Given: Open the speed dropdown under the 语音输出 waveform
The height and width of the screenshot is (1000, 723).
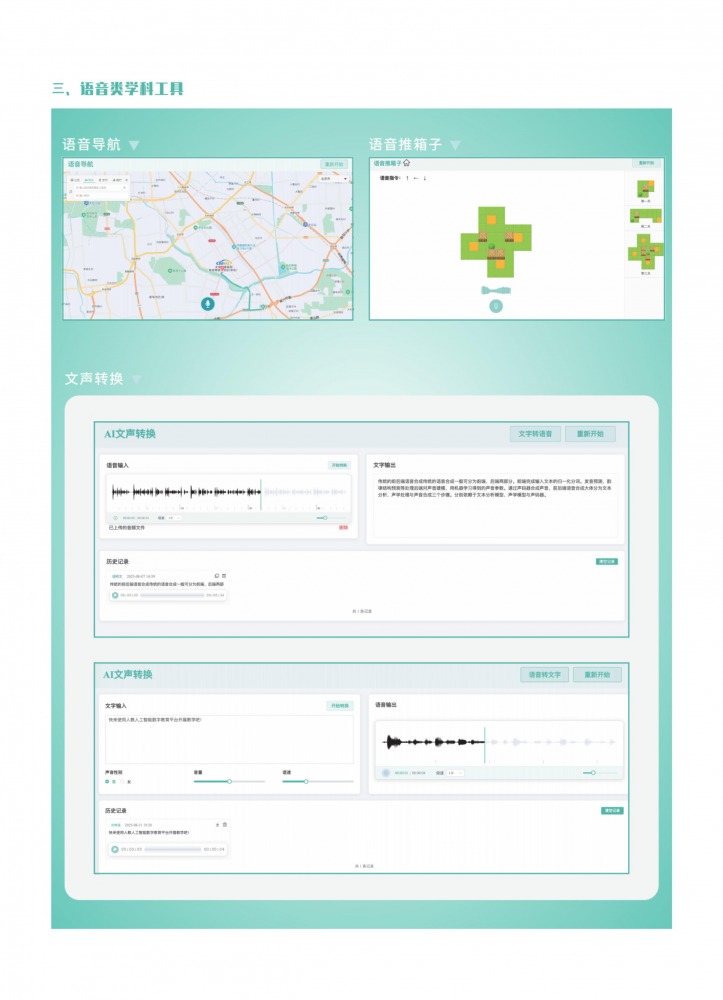Looking at the screenshot, I should tap(456, 773).
